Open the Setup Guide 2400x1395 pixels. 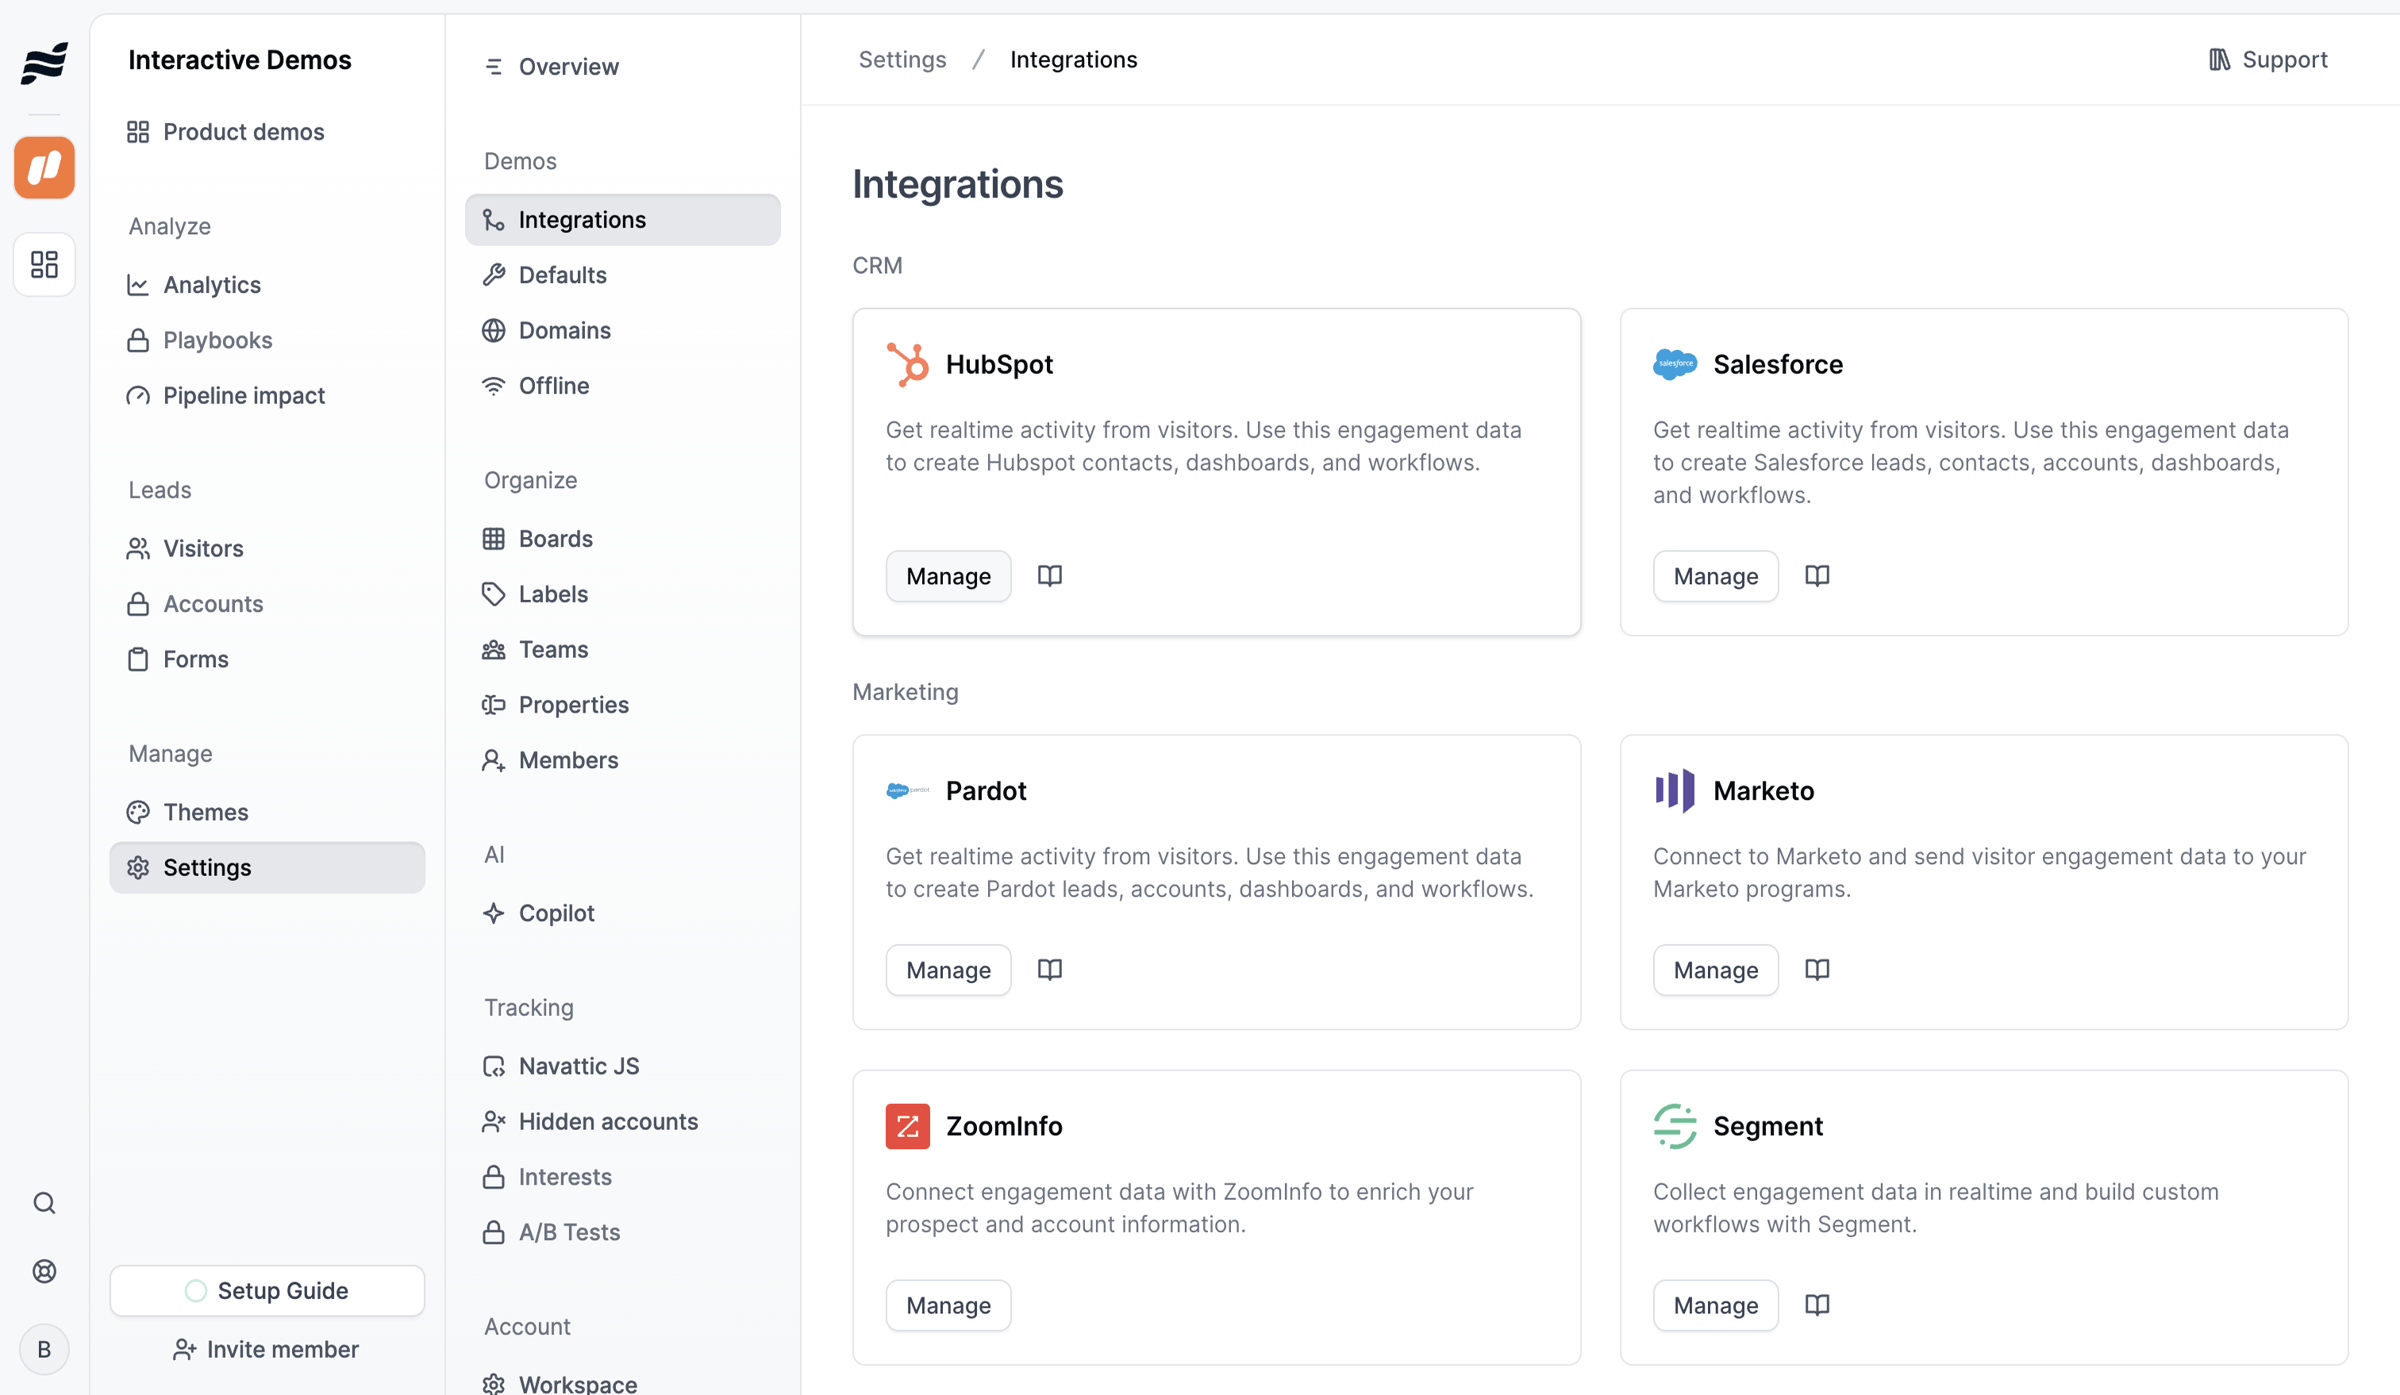tap(267, 1290)
